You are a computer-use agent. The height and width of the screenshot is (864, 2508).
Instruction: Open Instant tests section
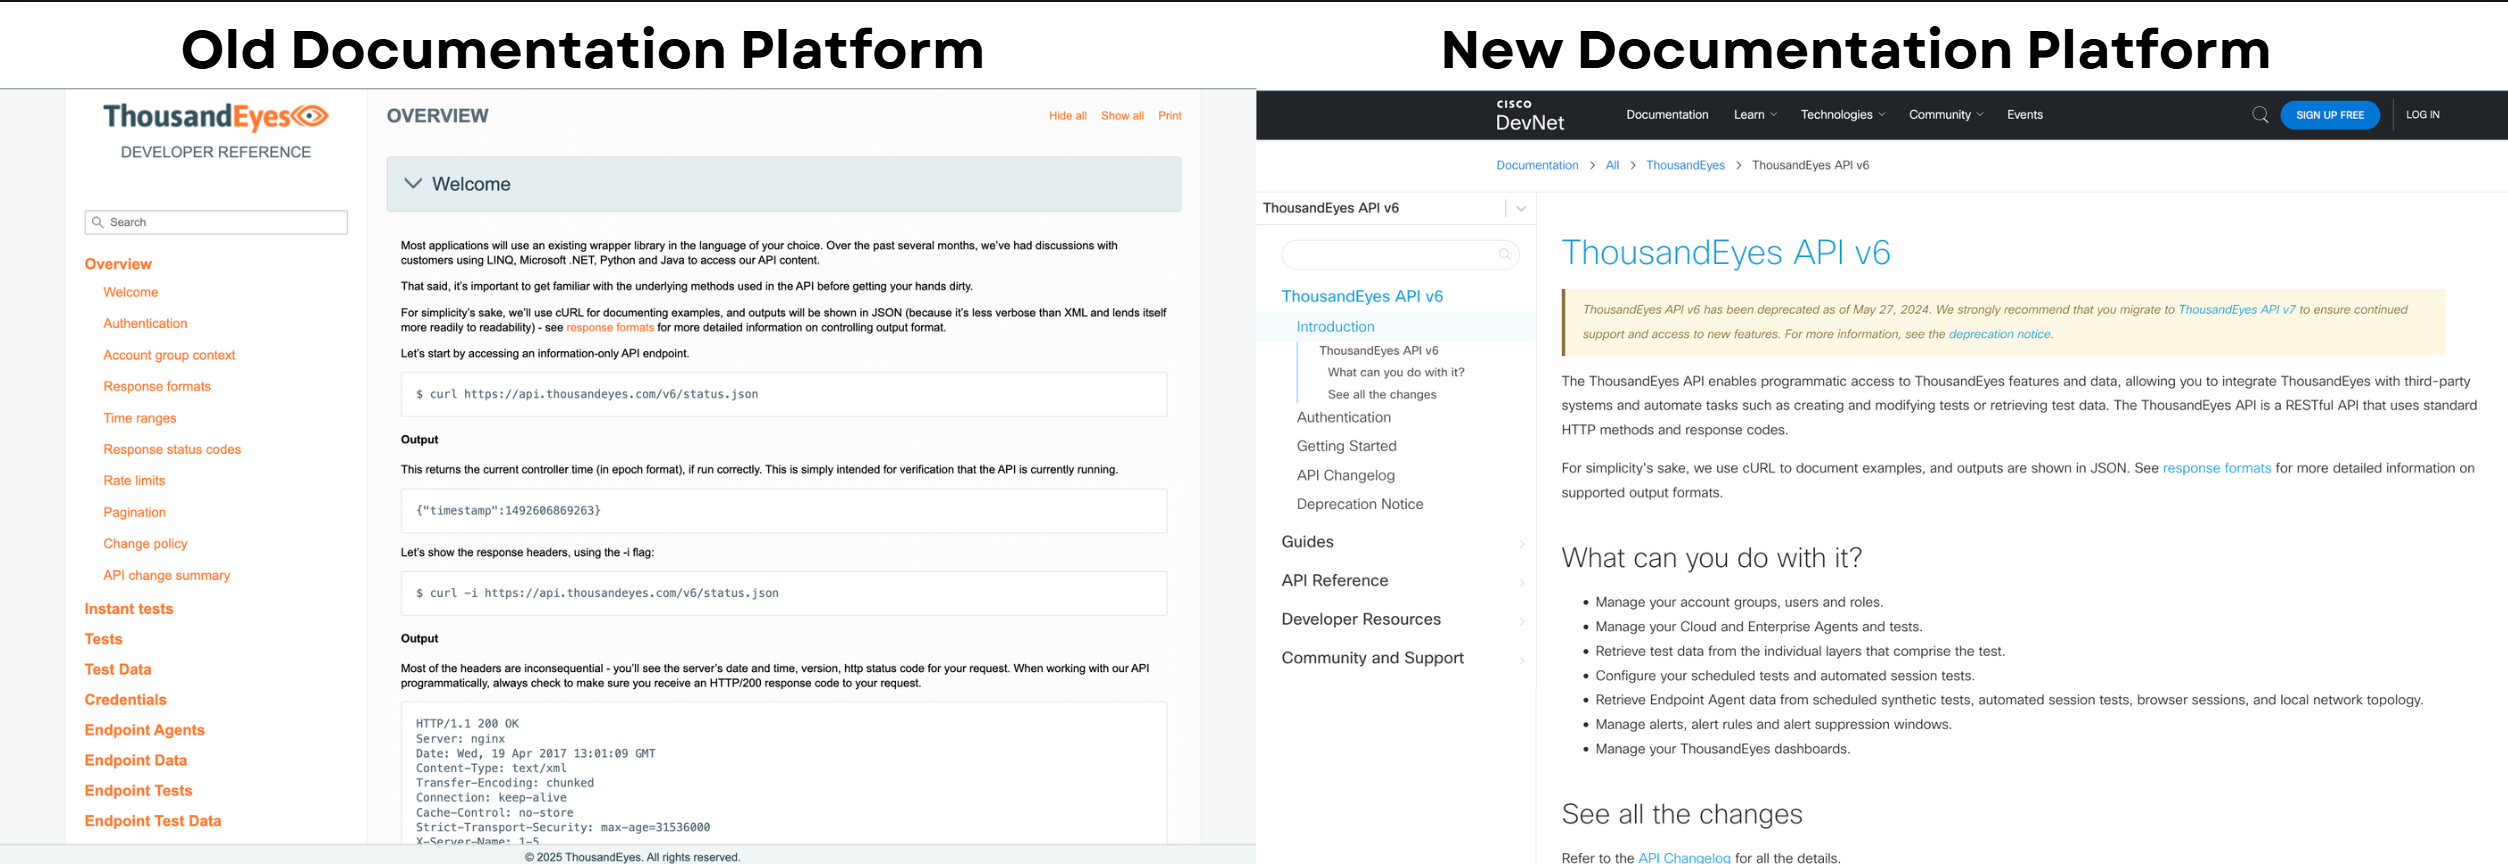[129, 609]
